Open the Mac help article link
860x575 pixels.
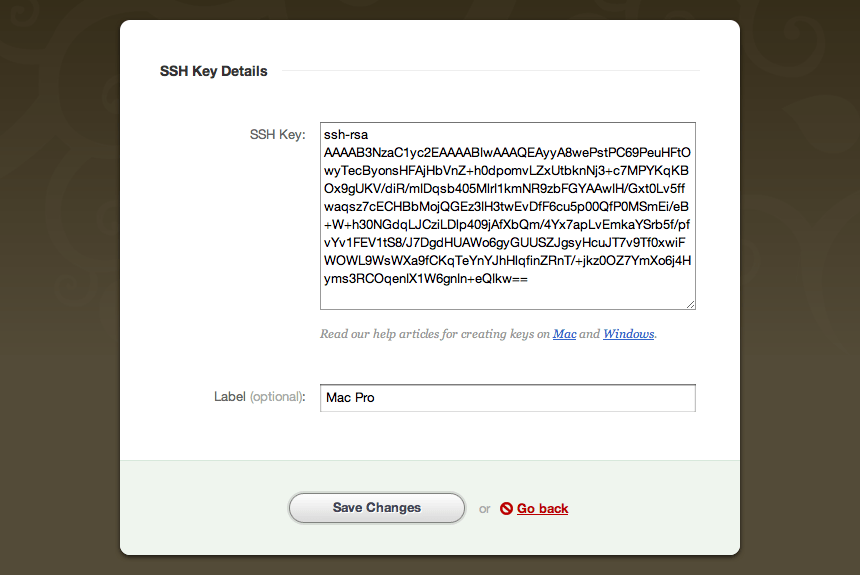[565, 334]
